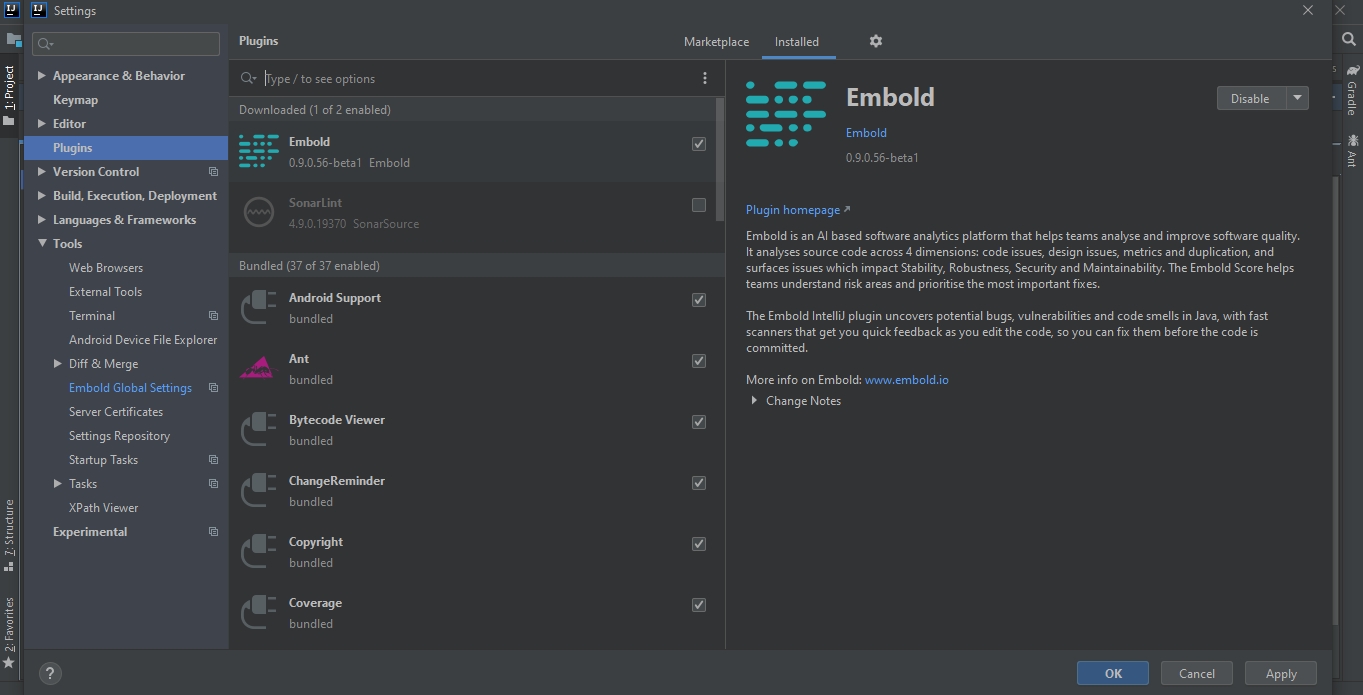Select Plugins in the settings tree
1363x695 pixels.
[x=126, y=148]
